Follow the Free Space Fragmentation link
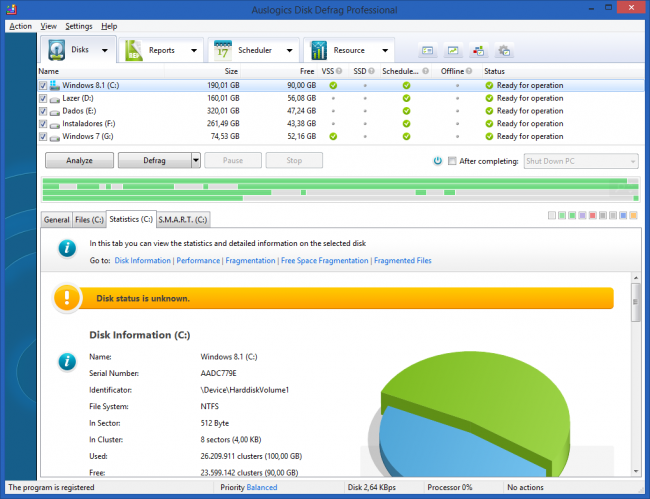 point(325,260)
